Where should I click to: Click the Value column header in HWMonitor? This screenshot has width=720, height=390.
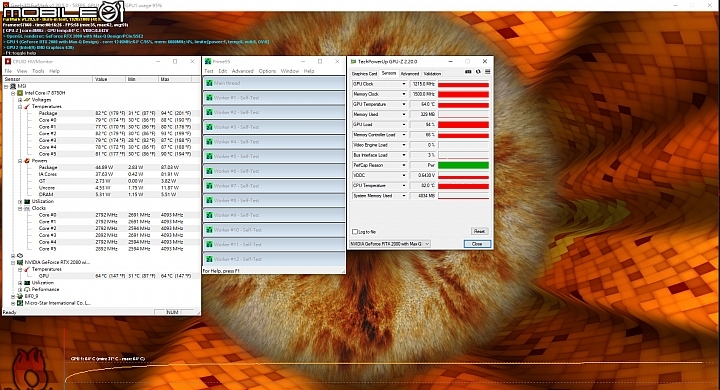109,79
